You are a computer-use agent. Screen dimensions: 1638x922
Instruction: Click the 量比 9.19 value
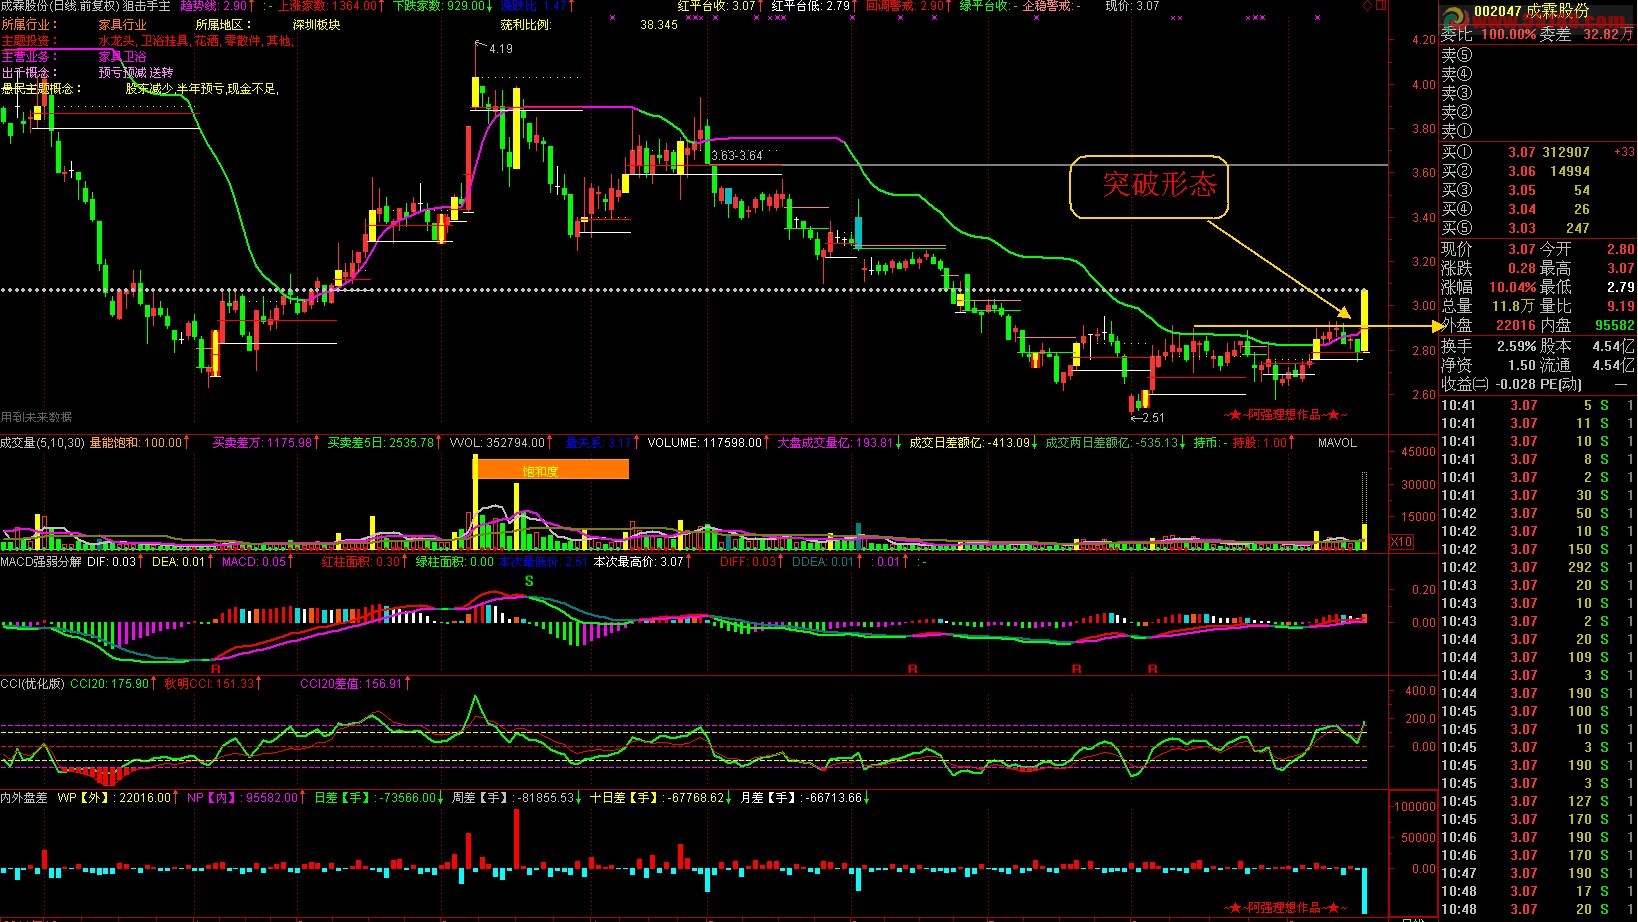tap(1621, 306)
